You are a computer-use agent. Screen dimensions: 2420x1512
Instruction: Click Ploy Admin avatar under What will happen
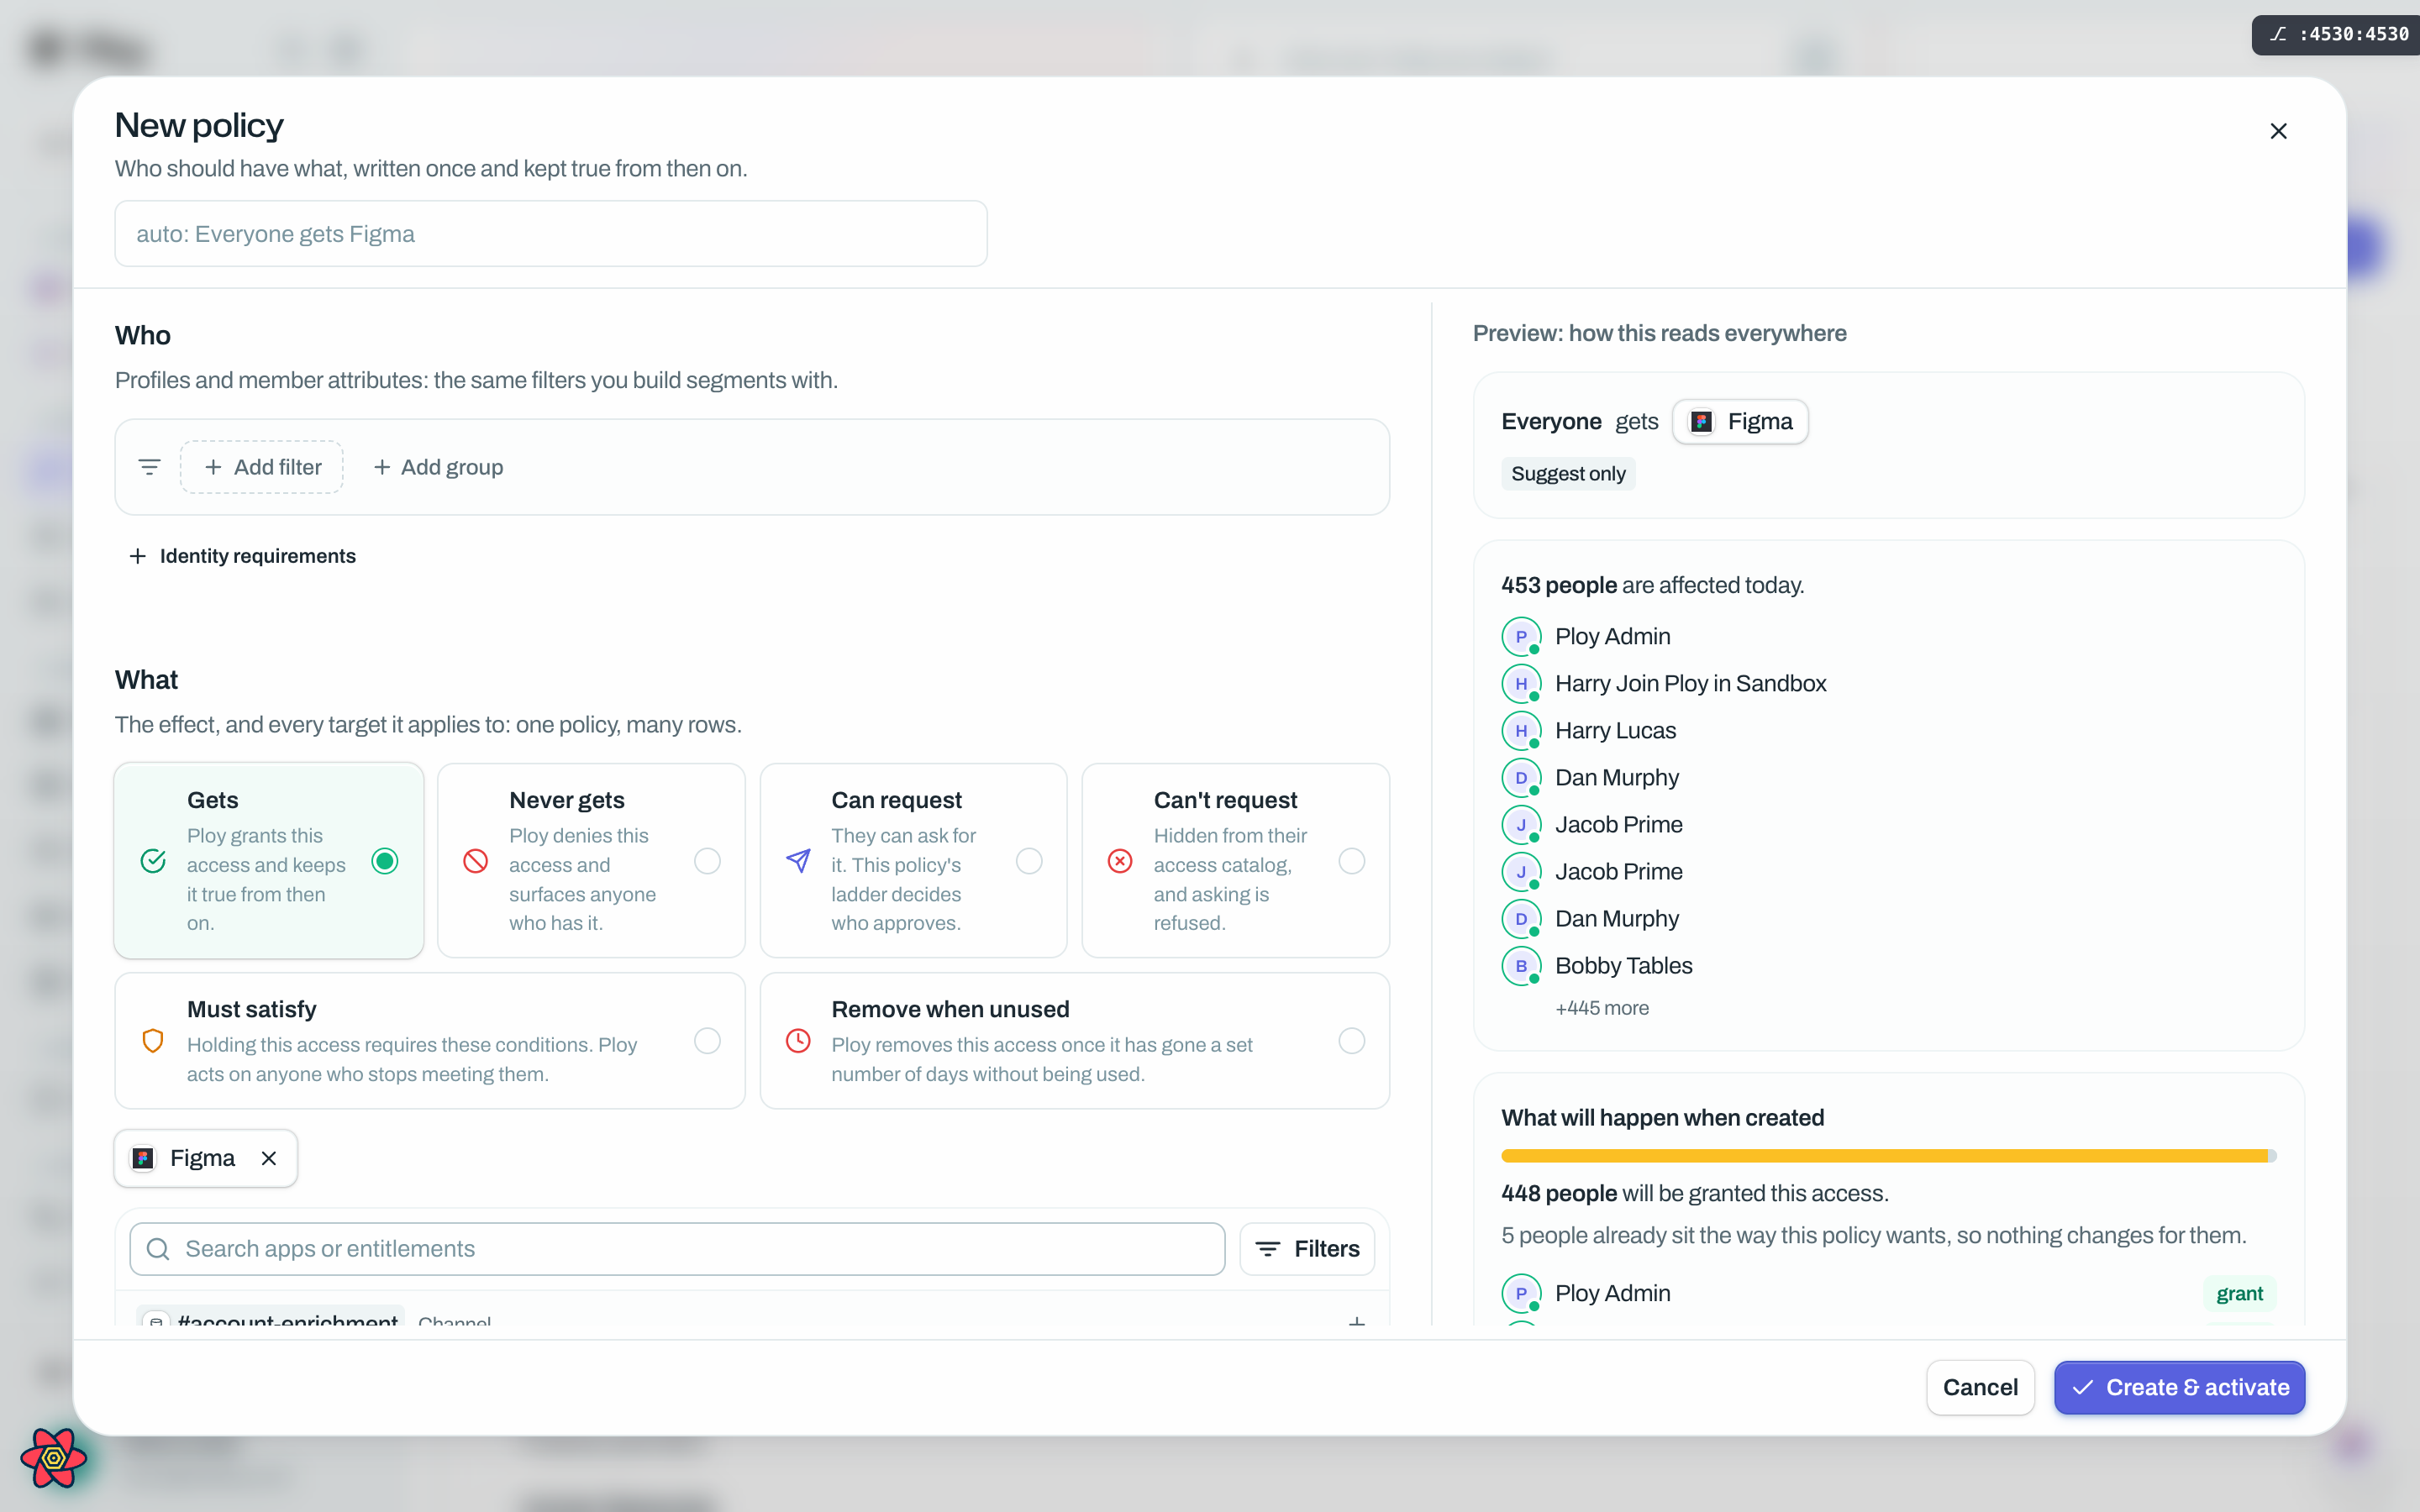coord(1521,1294)
